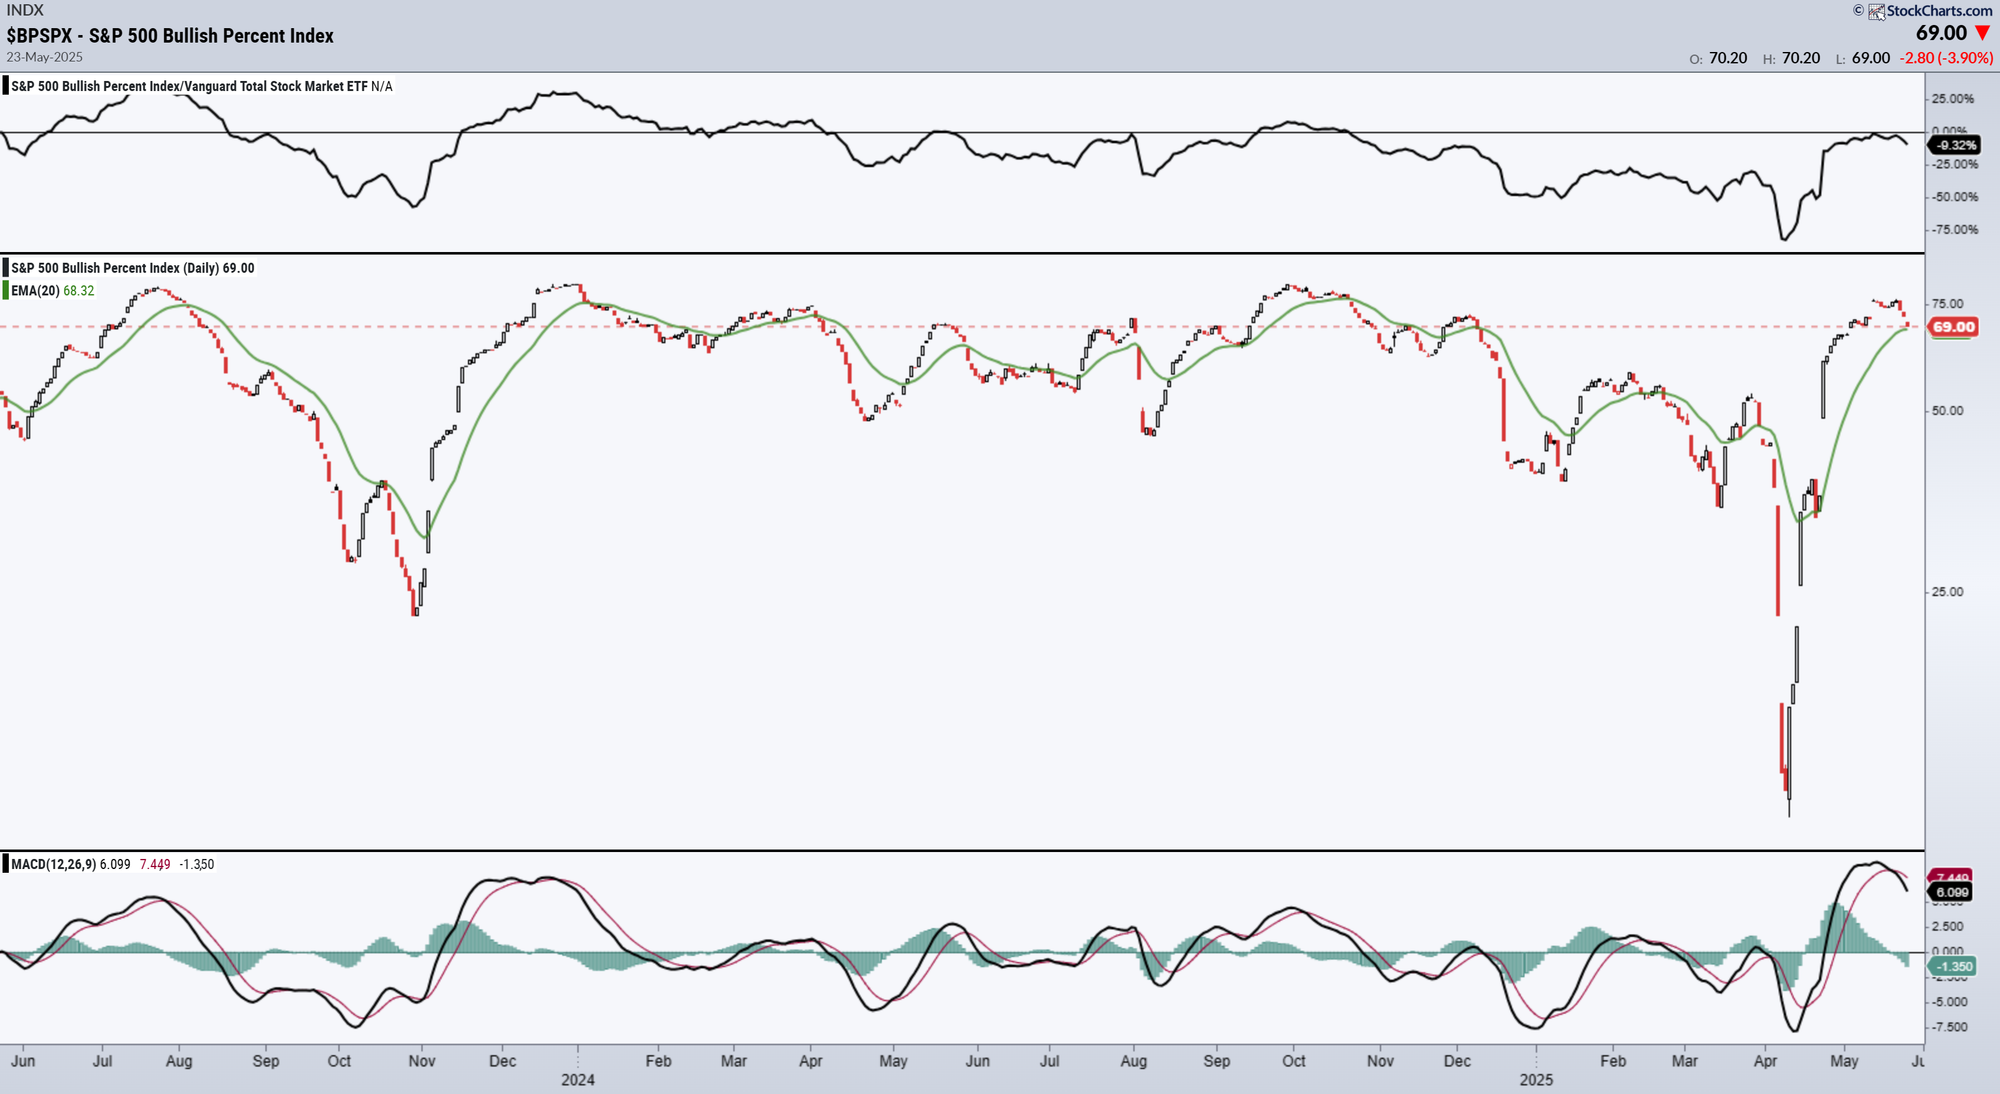Click the 2024 year label on time axis
This screenshot has width=2000, height=1094.
coord(578,1080)
